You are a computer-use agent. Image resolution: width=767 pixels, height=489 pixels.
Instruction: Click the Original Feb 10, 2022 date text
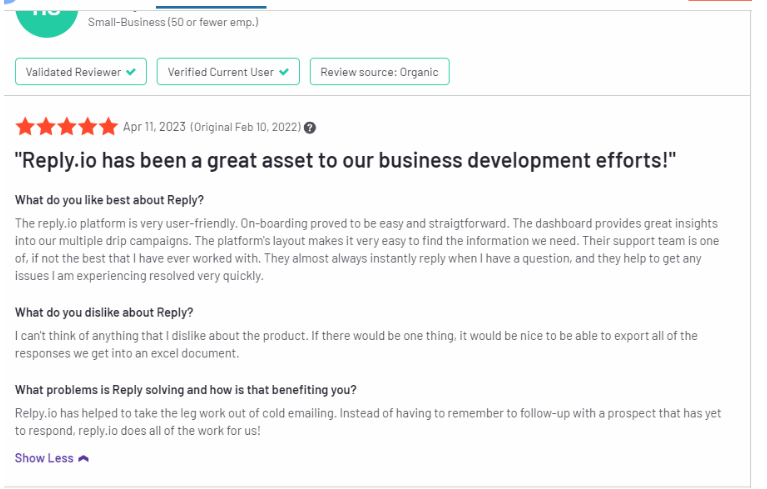[245, 127]
